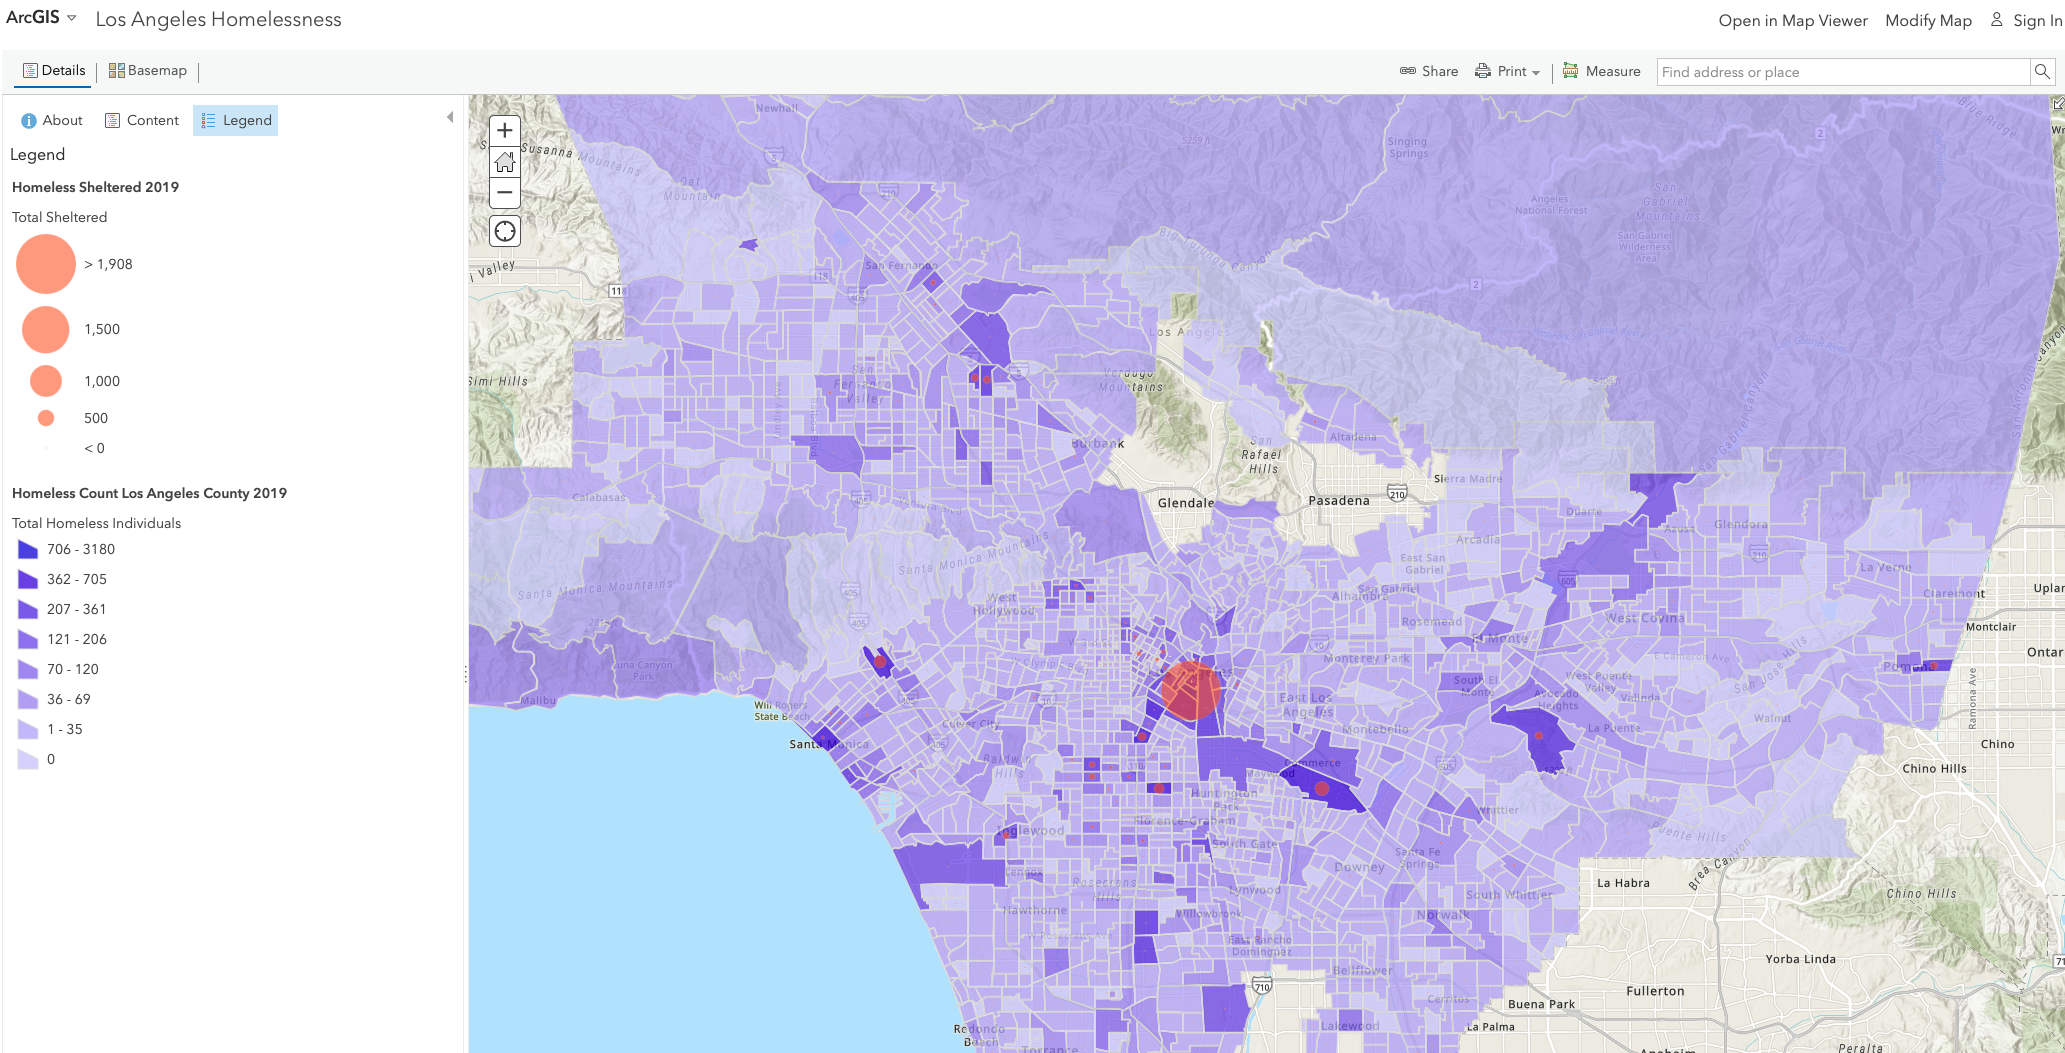This screenshot has width=2065, height=1053.
Task: Zoom in on the map
Action: coord(505,130)
